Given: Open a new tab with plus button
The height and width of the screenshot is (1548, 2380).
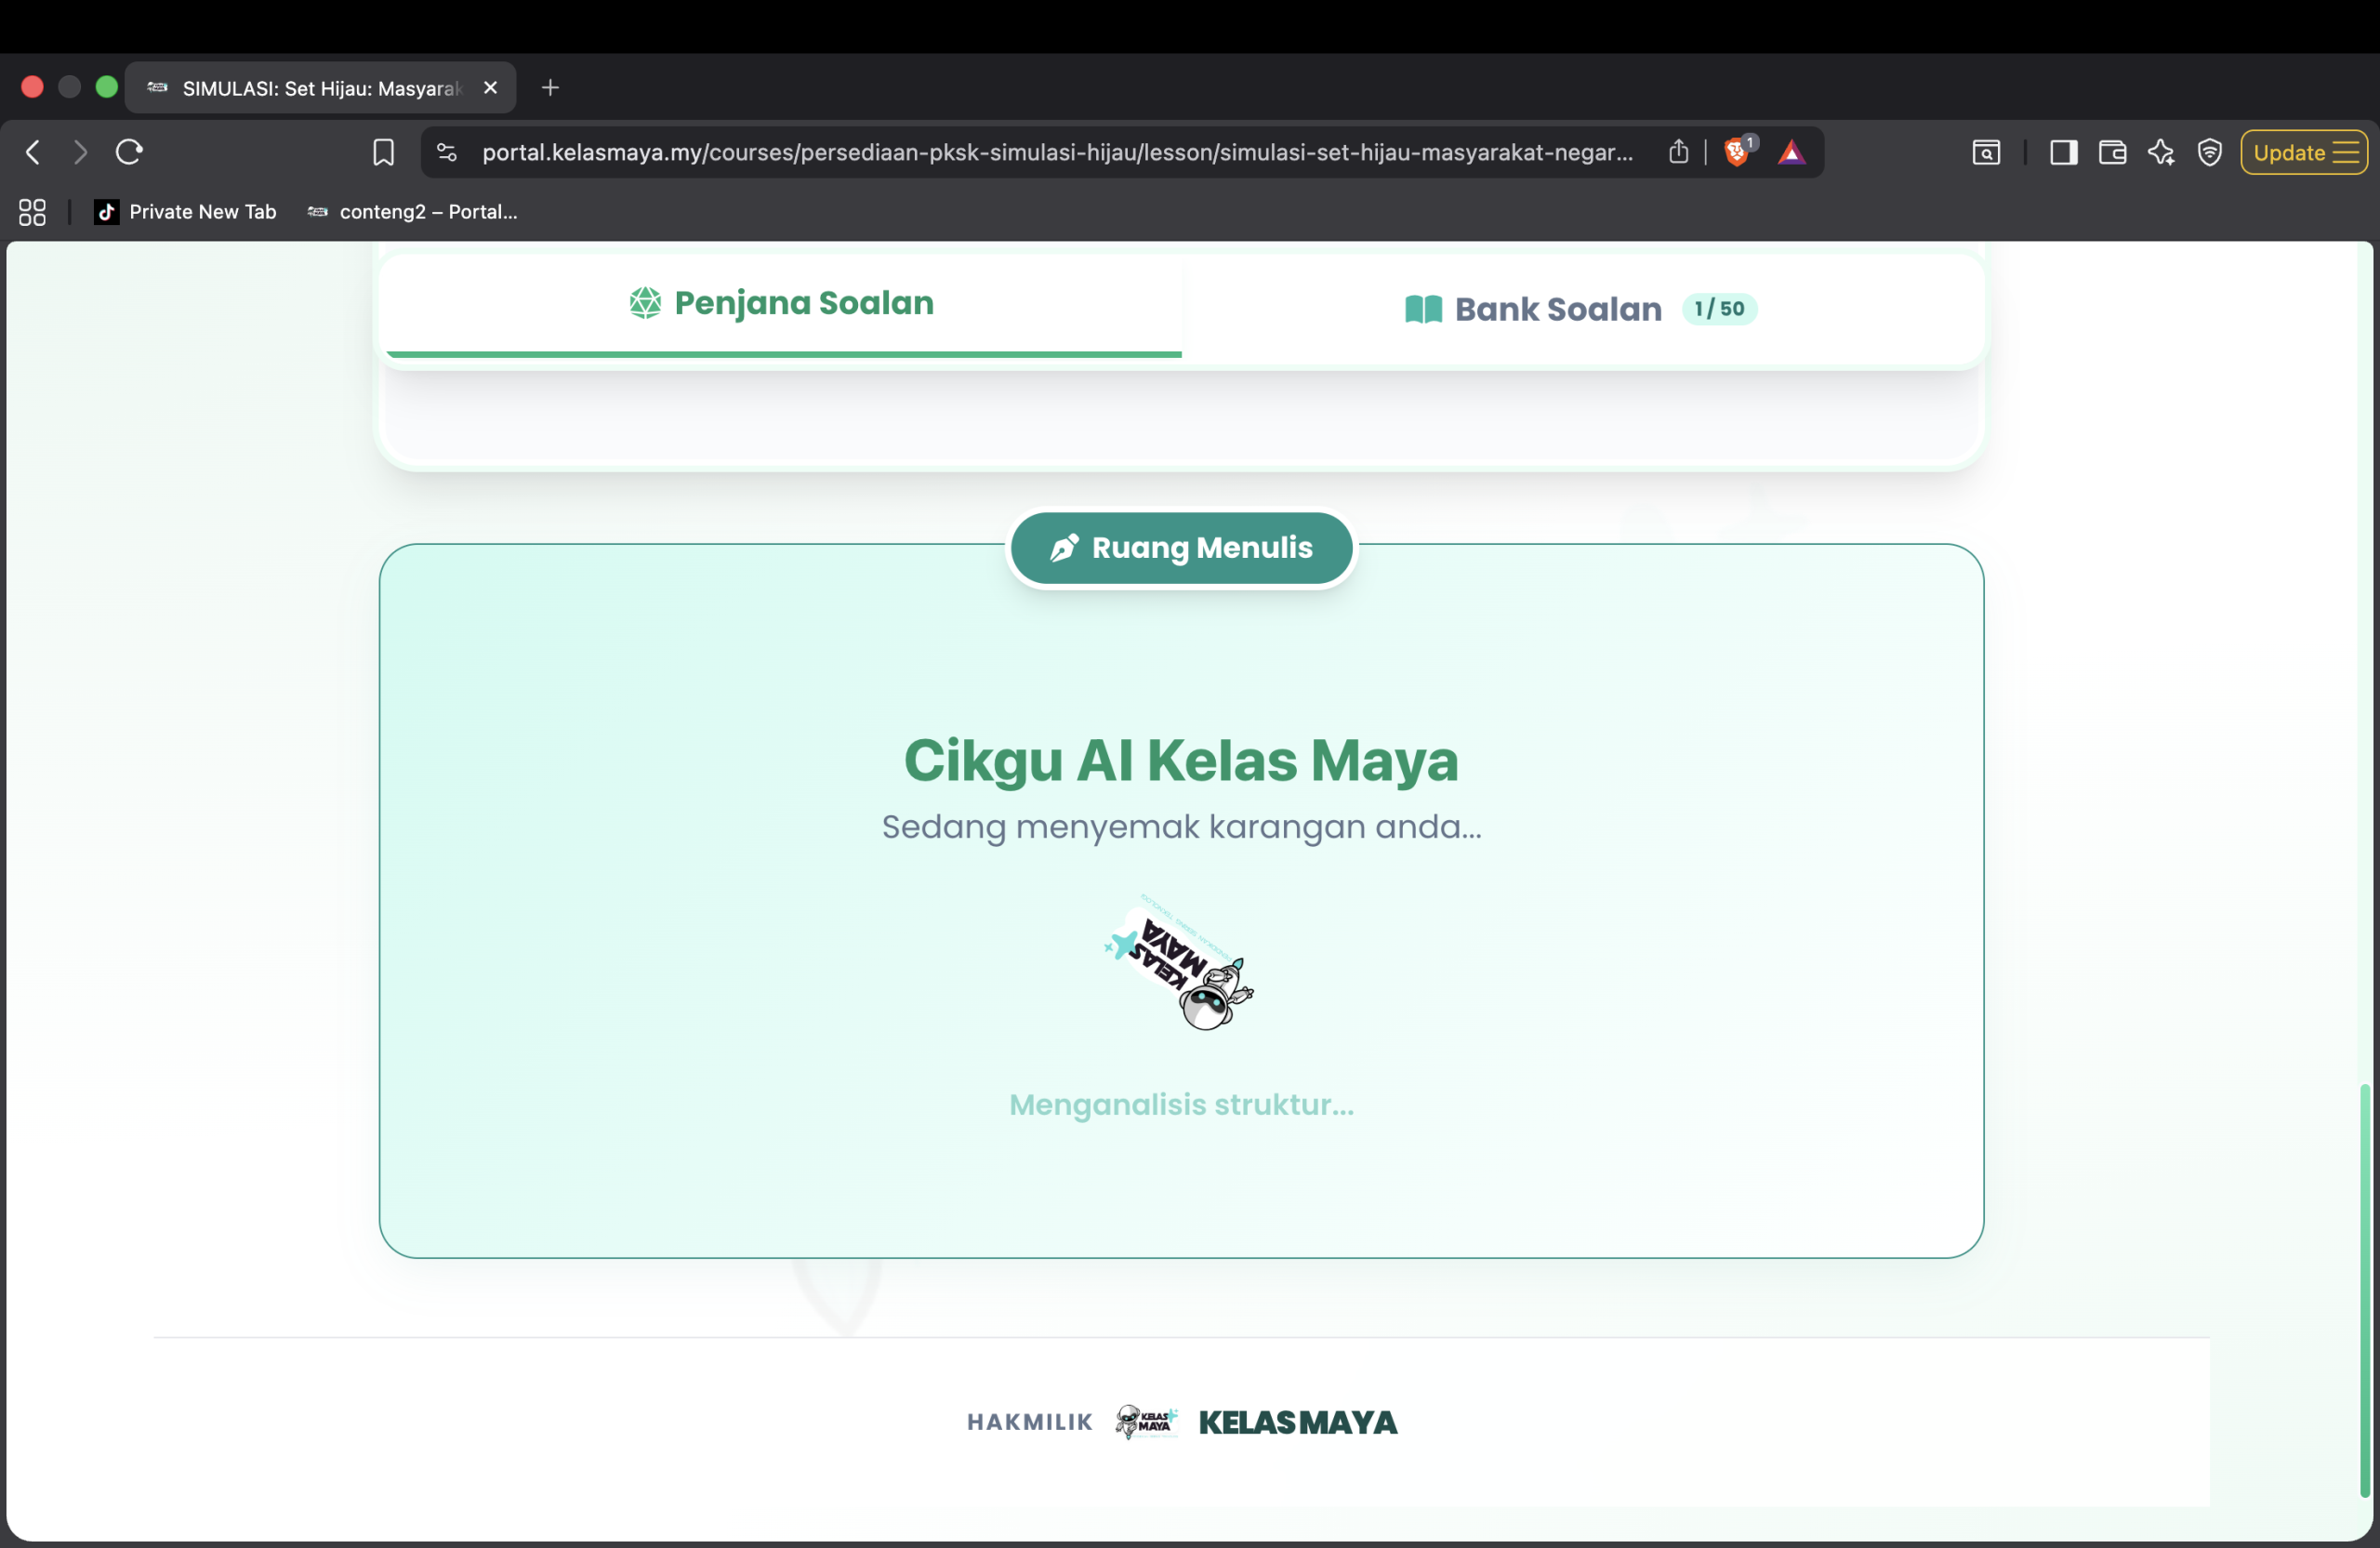Looking at the screenshot, I should click(x=550, y=88).
